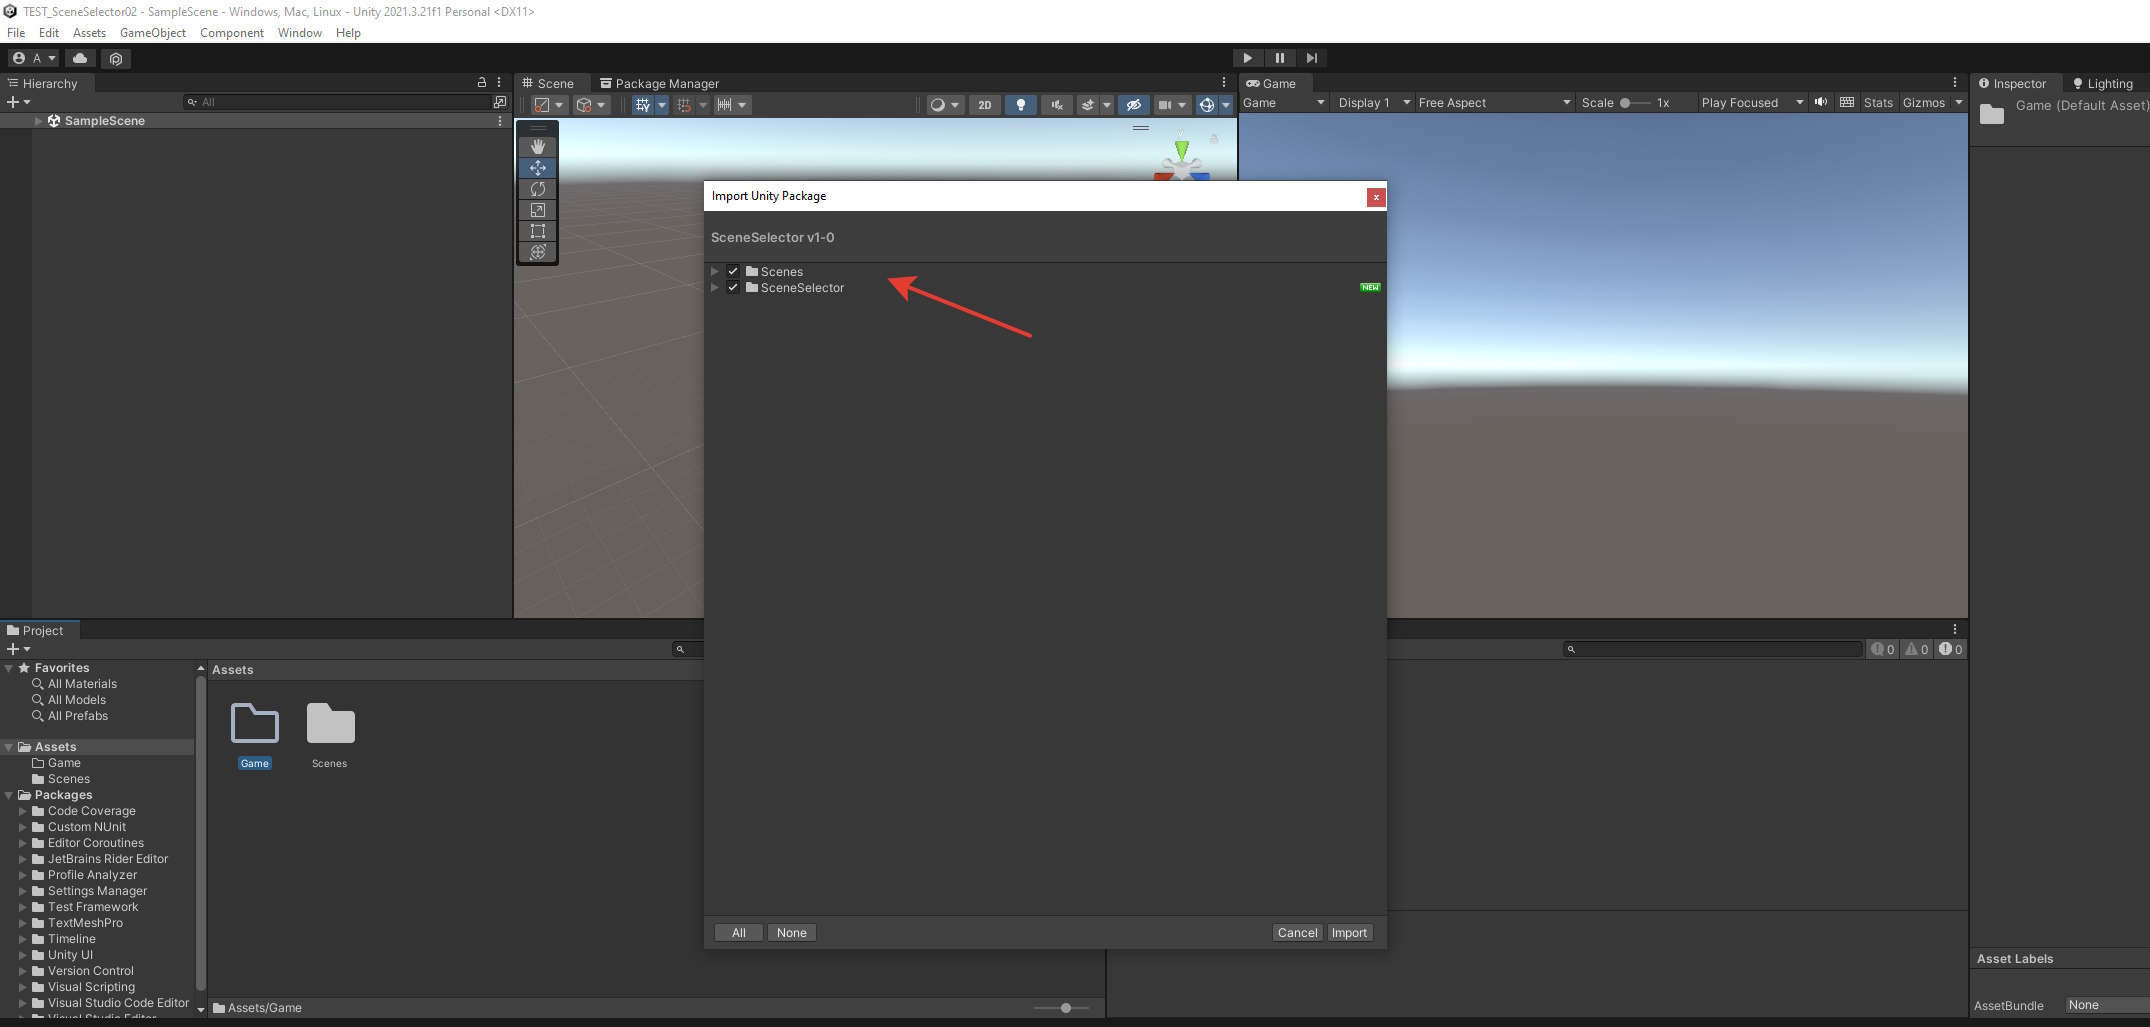Open the Assets menu

[89, 33]
